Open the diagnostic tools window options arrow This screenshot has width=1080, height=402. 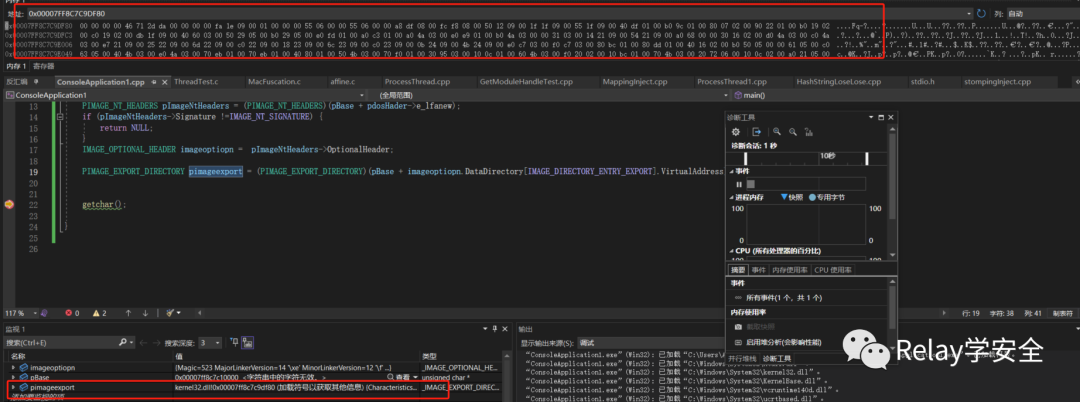point(871,118)
